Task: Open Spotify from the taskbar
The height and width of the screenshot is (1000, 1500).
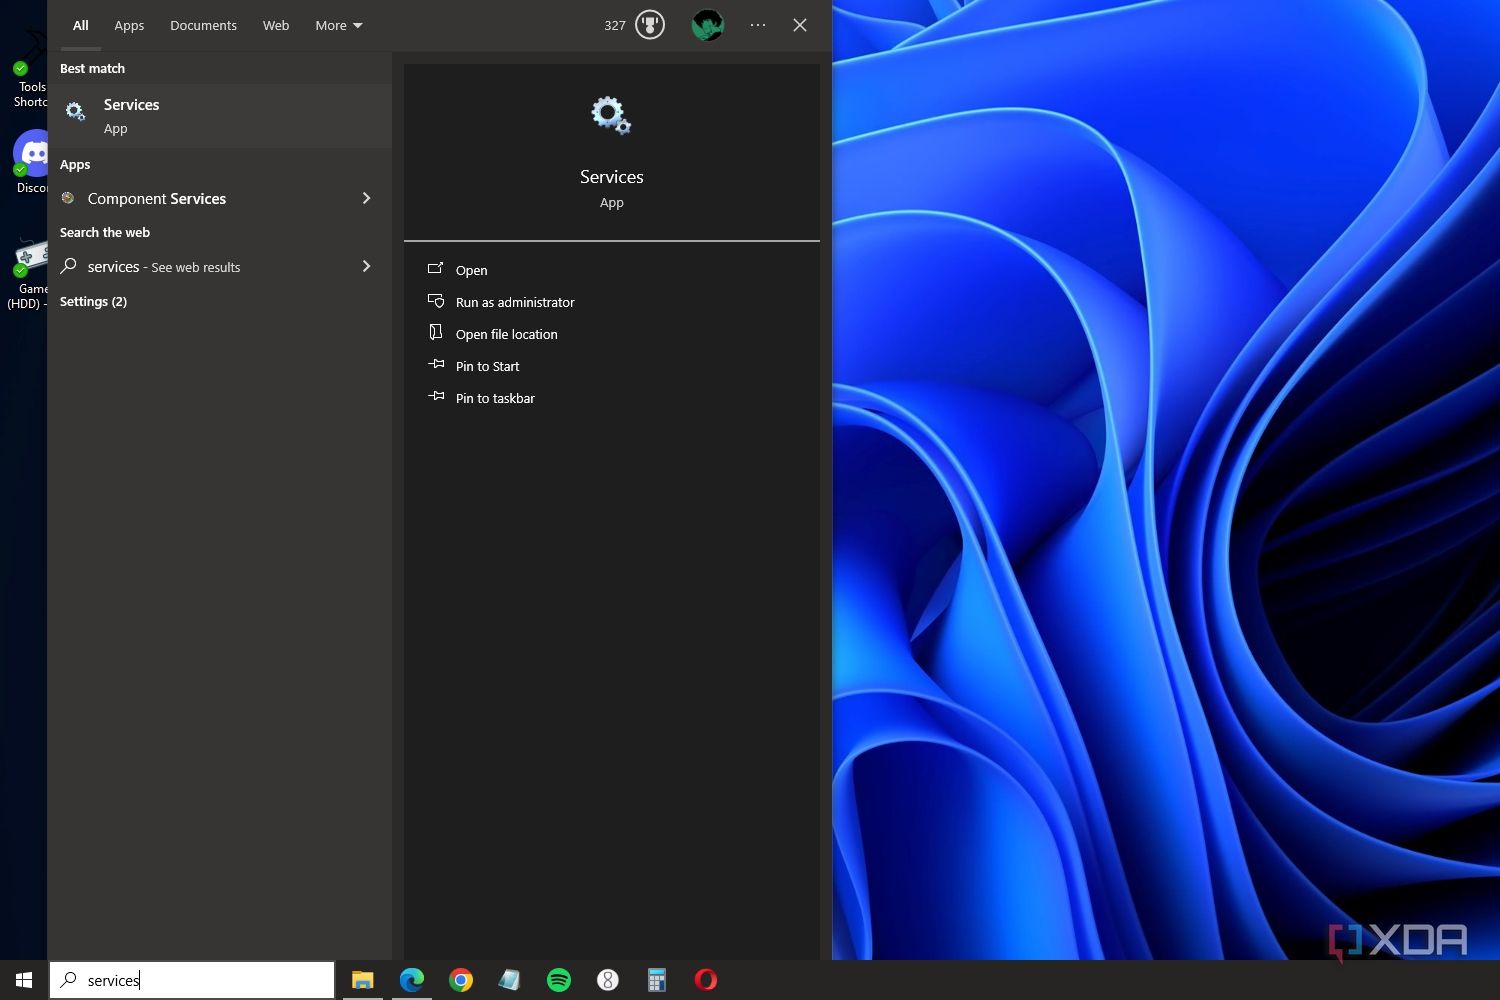Action: (559, 980)
